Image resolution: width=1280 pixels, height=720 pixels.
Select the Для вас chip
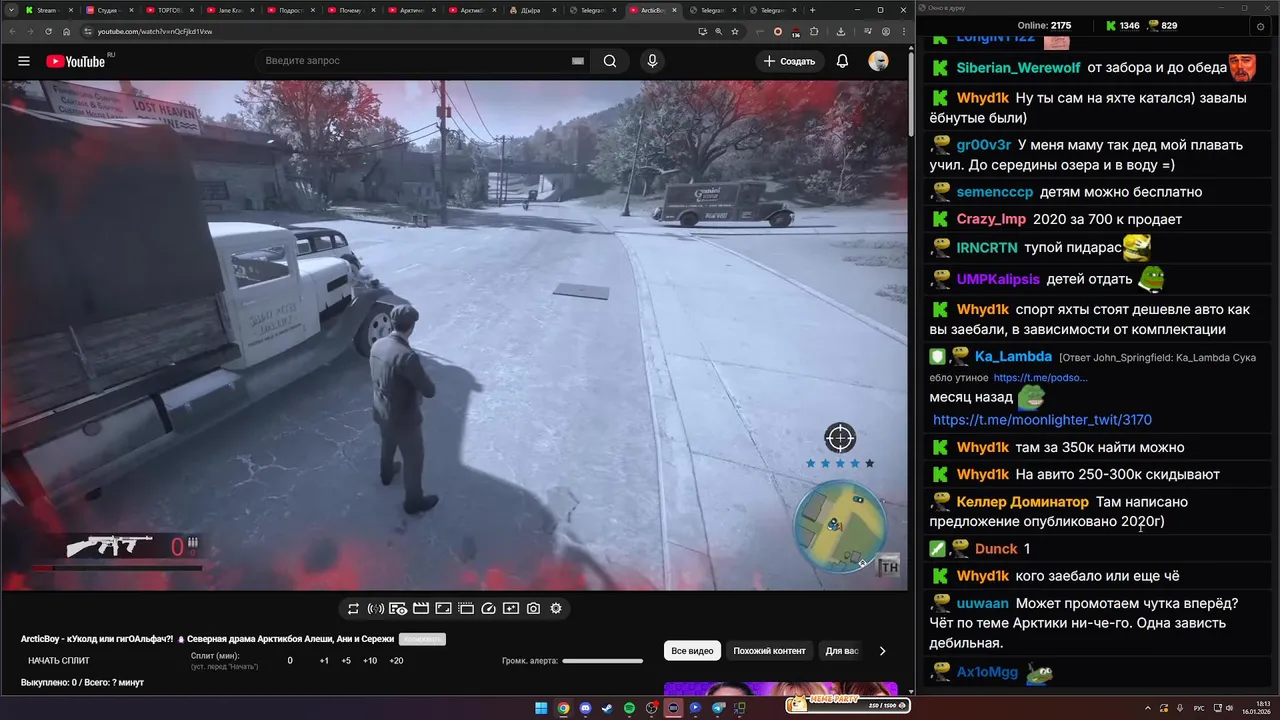coord(842,651)
